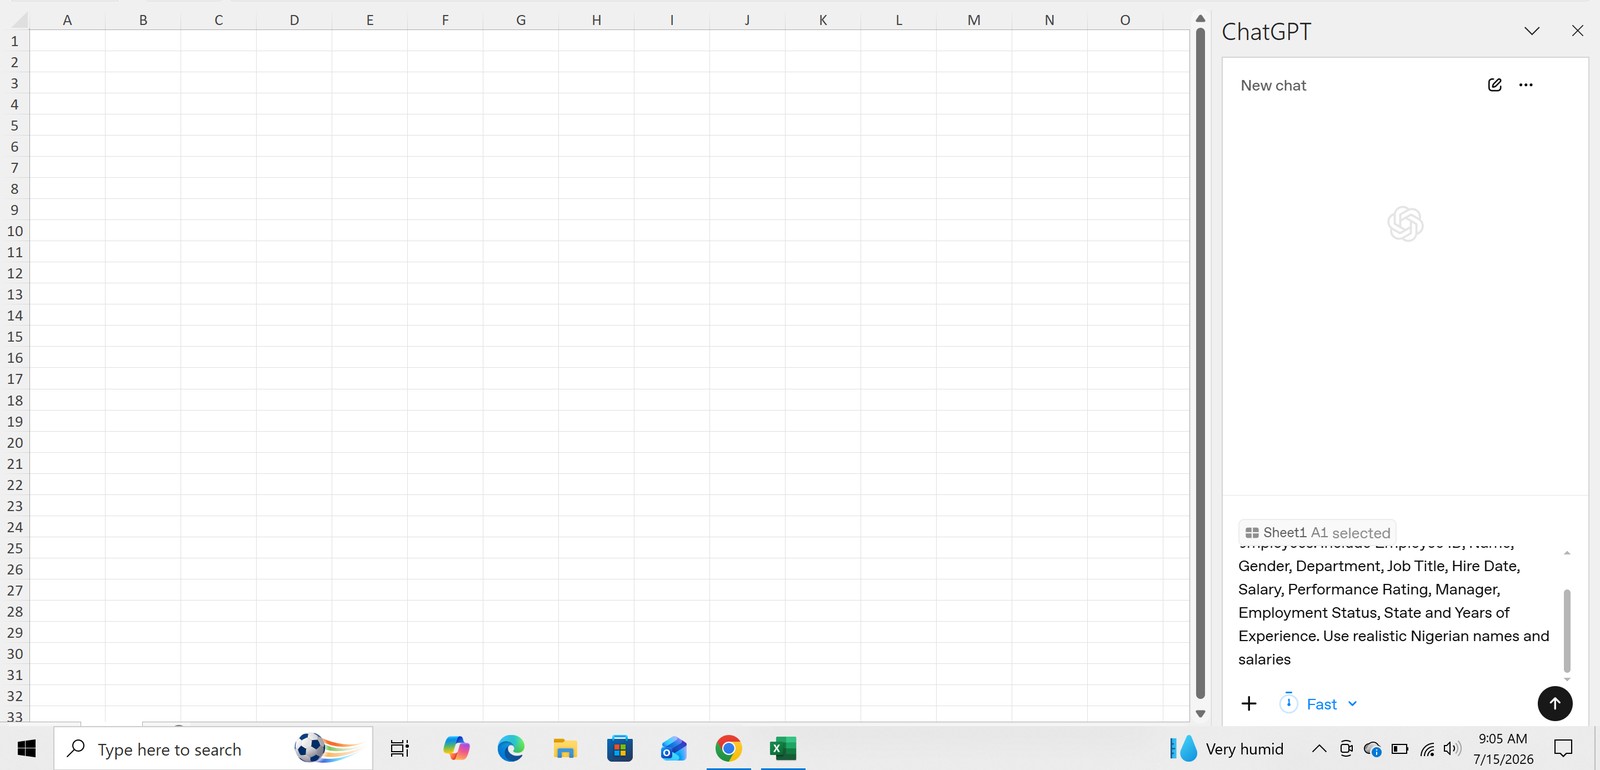Show hidden system tray icons
This screenshot has width=1600, height=770.
(x=1319, y=748)
